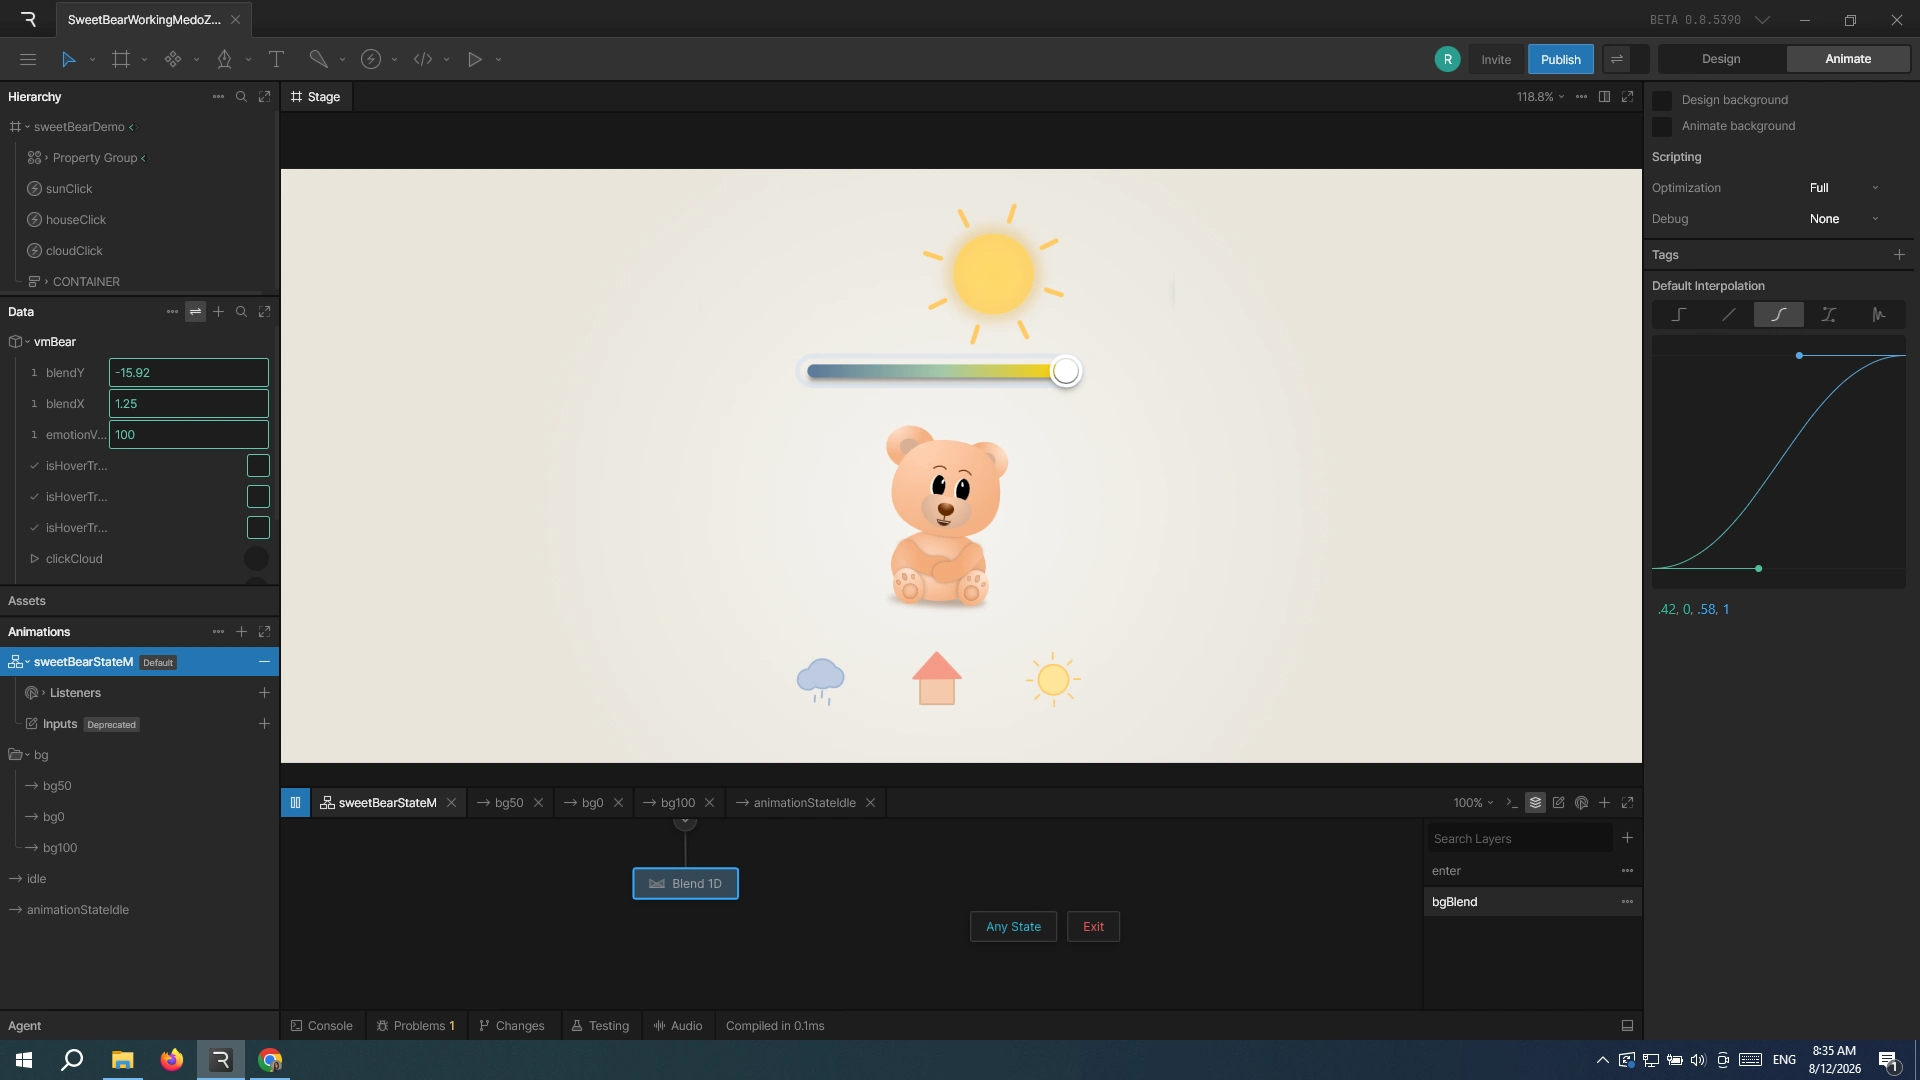Choose Cubic interpolation icon
The image size is (1920, 1080).
(x=1779, y=315)
